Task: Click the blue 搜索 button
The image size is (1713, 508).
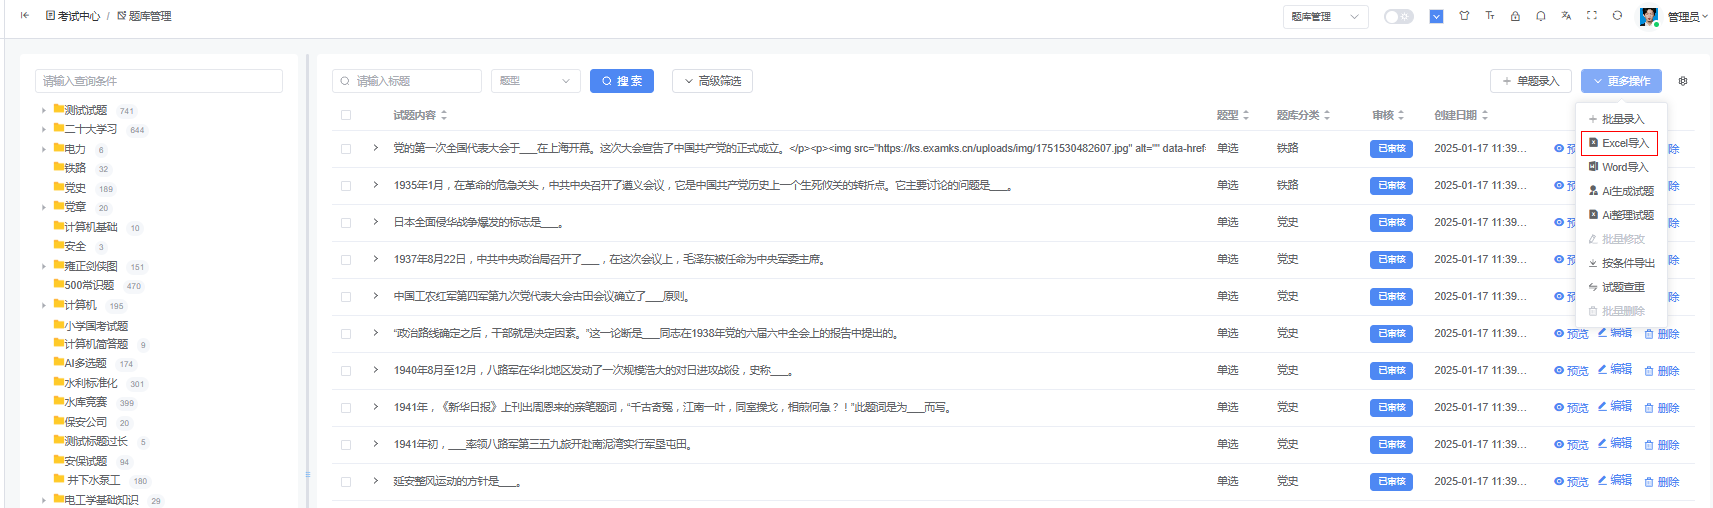Action: [x=622, y=81]
